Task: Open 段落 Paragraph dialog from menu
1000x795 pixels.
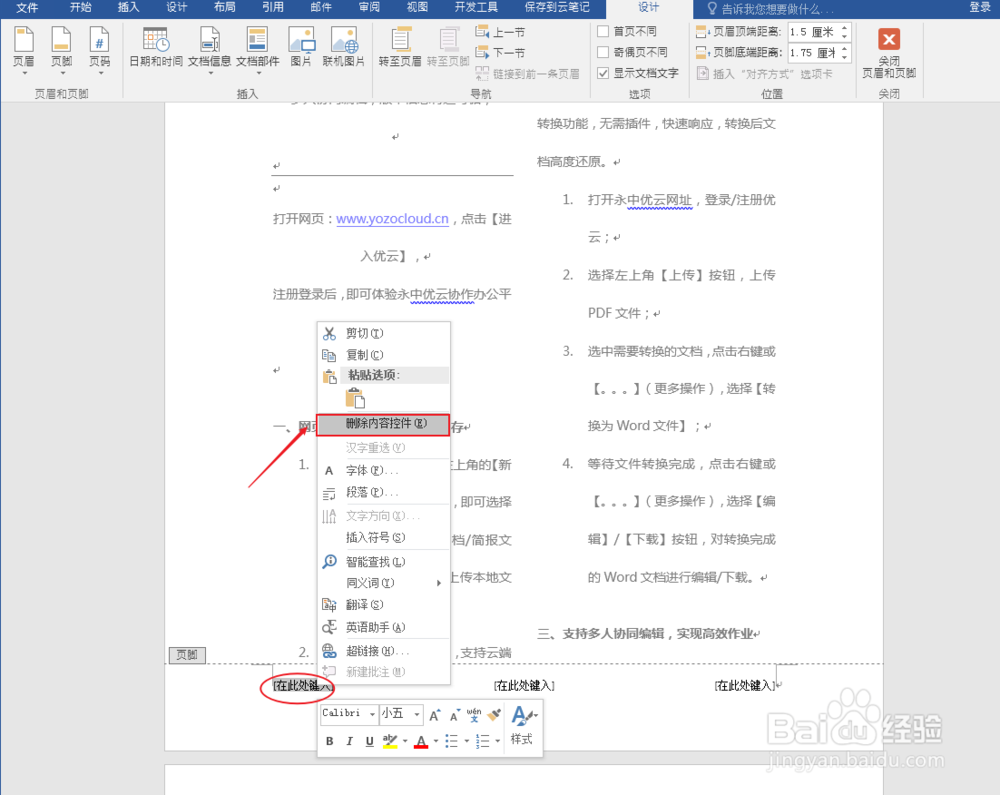Action: (x=383, y=493)
